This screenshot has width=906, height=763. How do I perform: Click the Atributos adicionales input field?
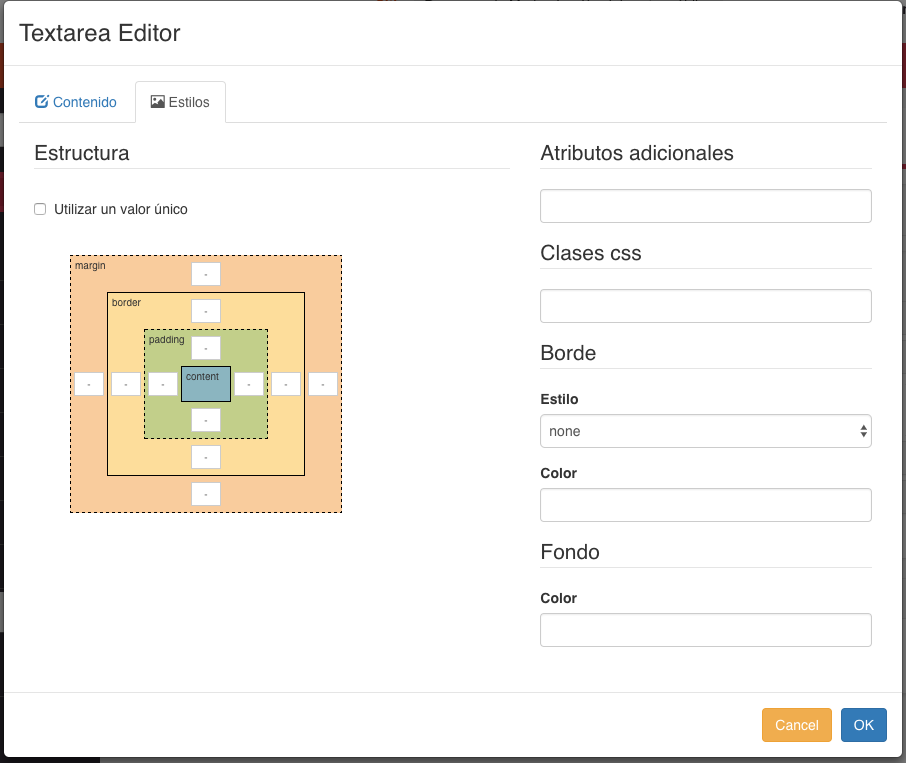click(x=706, y=206)
